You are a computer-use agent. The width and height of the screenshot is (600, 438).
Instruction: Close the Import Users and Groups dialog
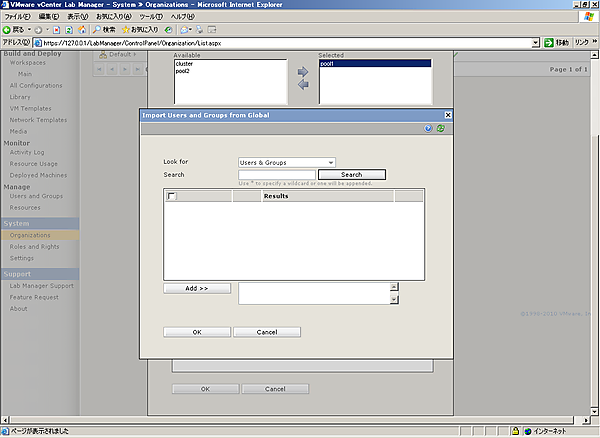[448, 115]
